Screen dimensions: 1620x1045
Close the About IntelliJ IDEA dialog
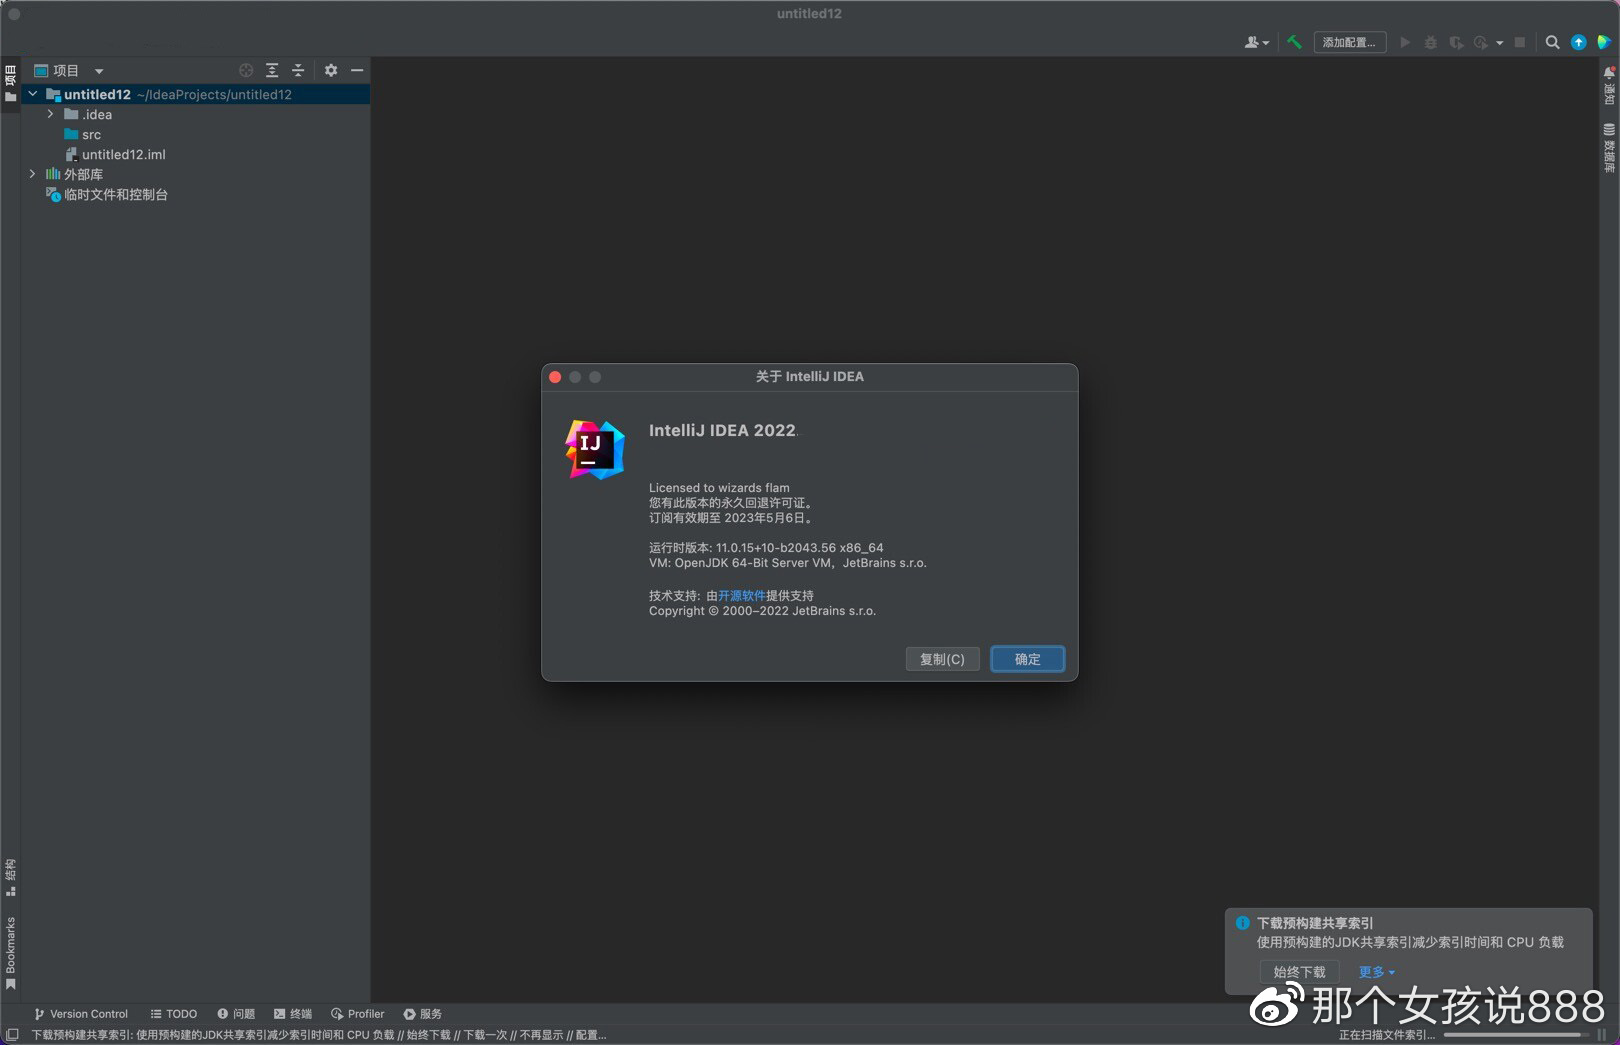[555, 377]
